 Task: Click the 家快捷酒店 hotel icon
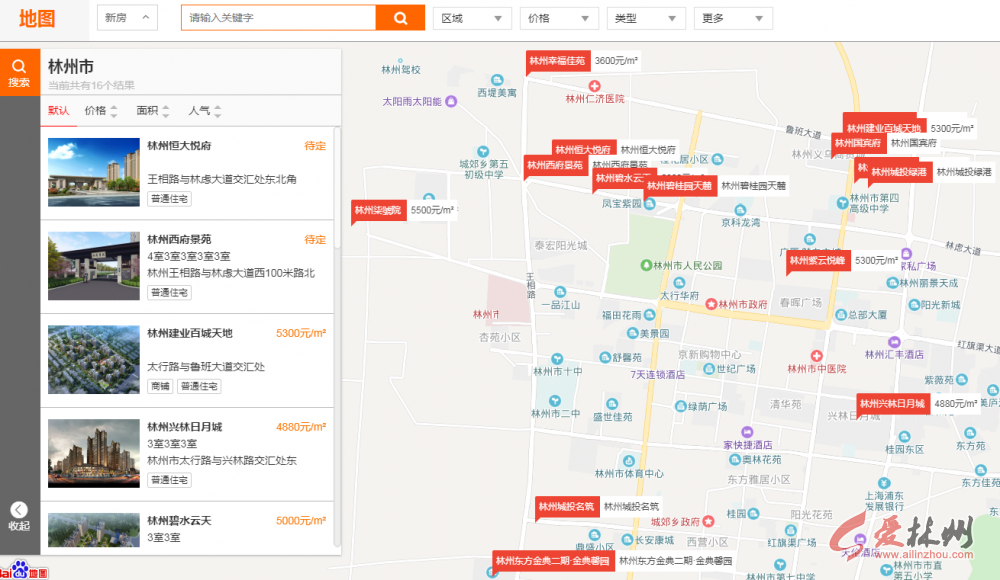[x=747, y=432]
